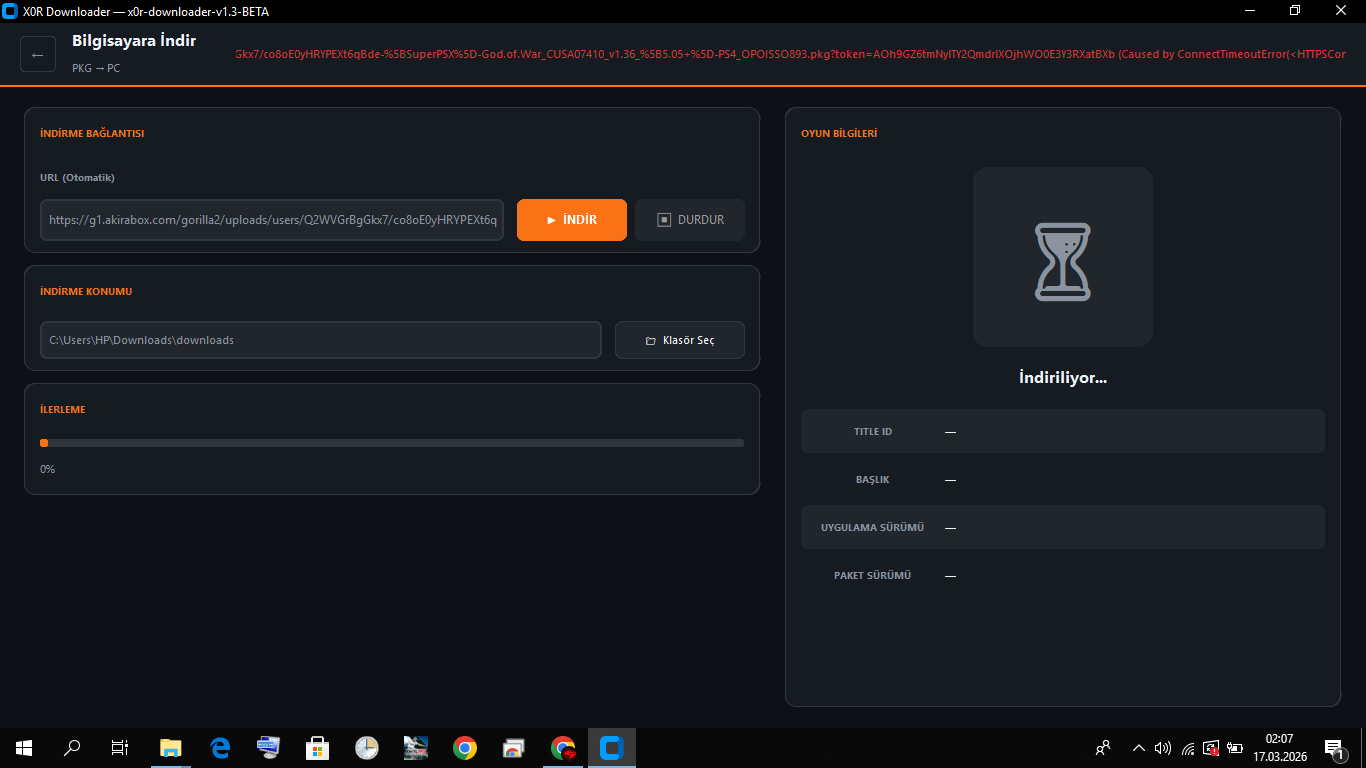
Task: Select the TITLE ID info row
Action: [1062, 431]
